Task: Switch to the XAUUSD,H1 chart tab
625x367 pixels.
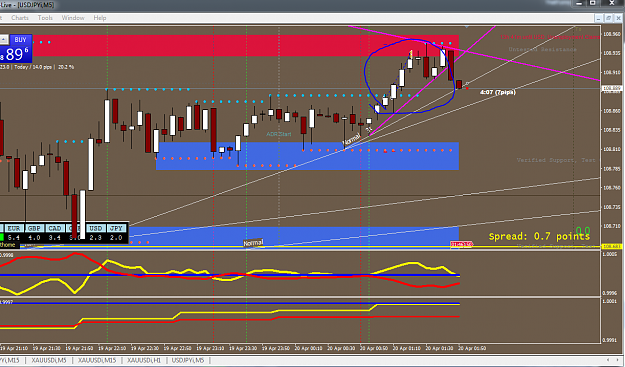Action: [144, 360]
